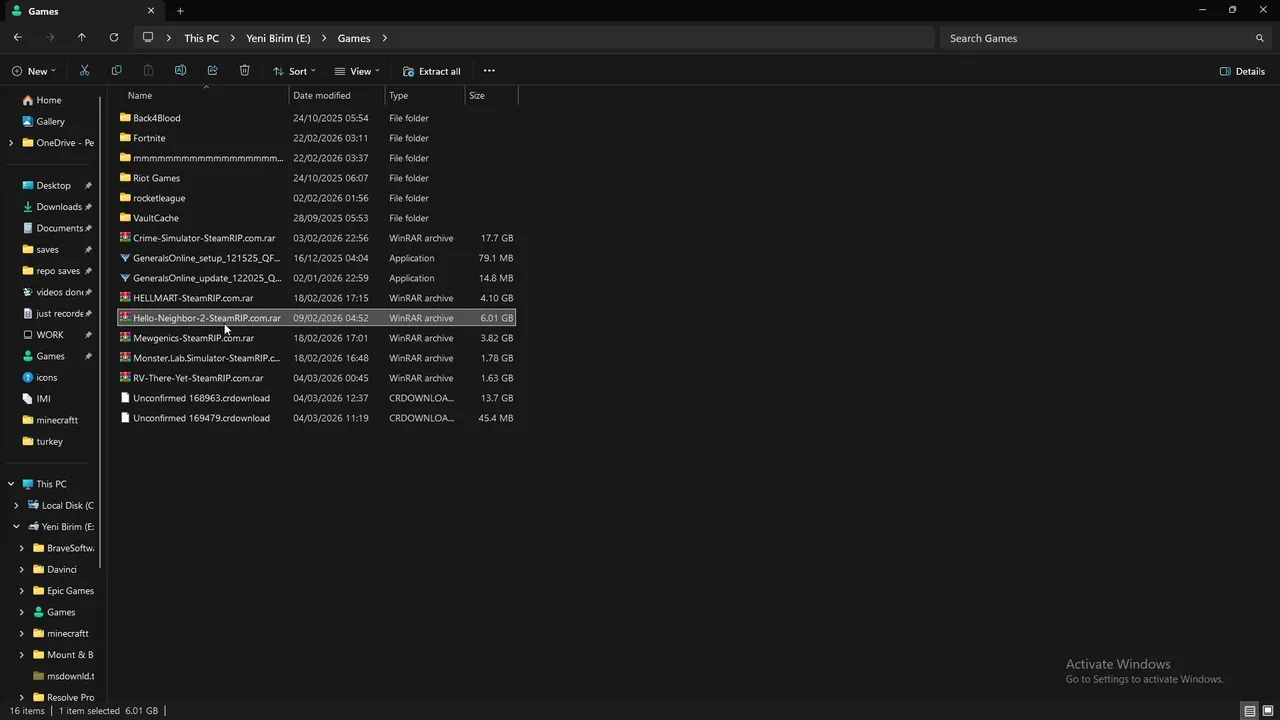1280x720 pixels.
Task: Select Mewgenics-SteamRIP.com.rar archive
Action: tap(316, 338)
